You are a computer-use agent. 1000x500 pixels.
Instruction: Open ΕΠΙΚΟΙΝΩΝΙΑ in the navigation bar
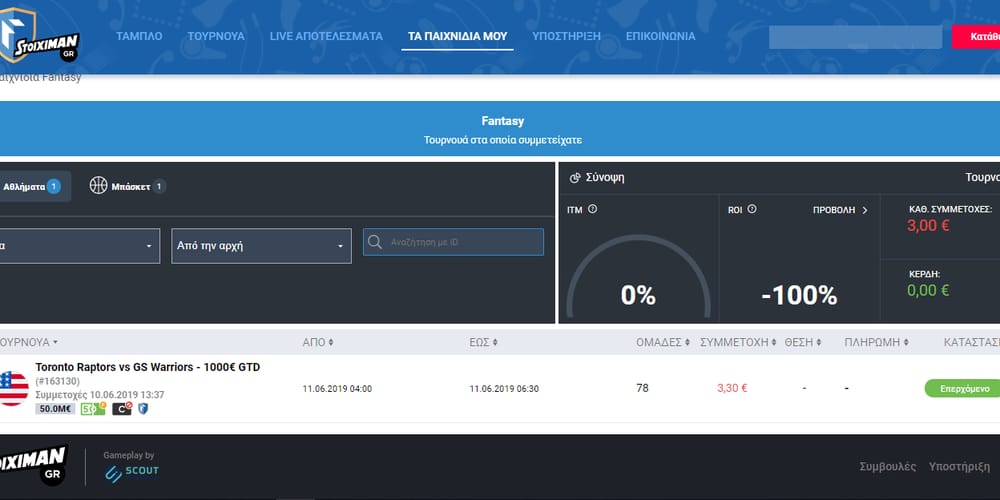(660, 36)
